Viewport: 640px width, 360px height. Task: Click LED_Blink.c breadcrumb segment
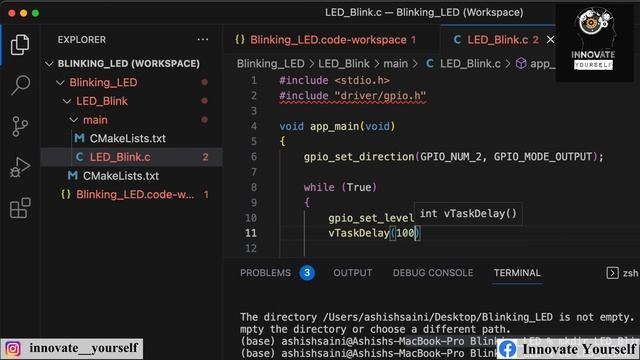pyautogui.click(x=470, y=64)
